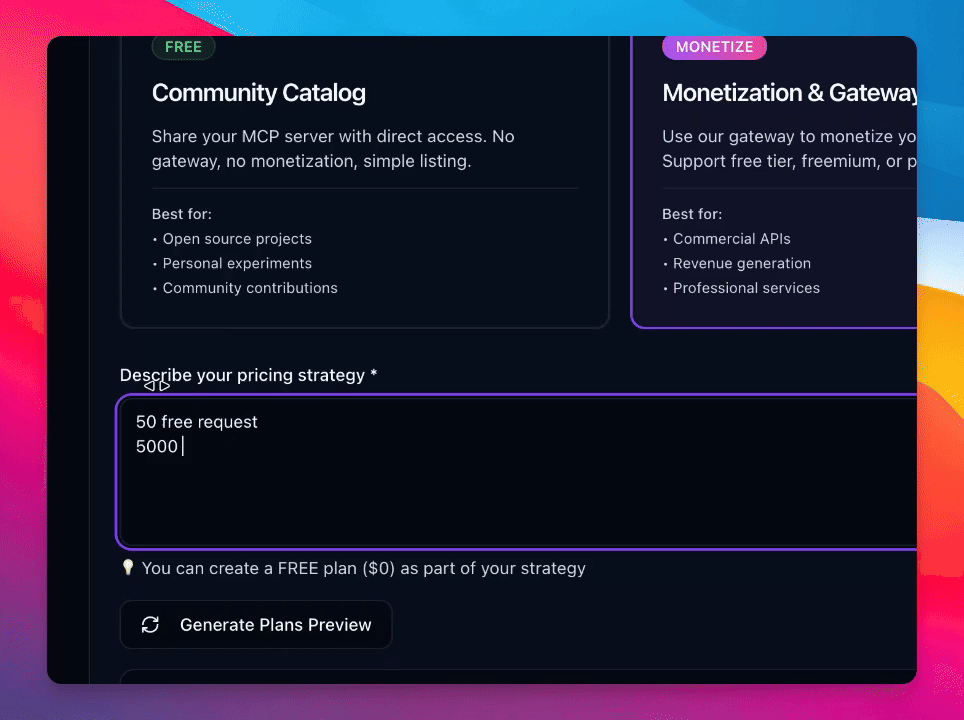Click "Revenue generation" bullet item

point(741,264)
